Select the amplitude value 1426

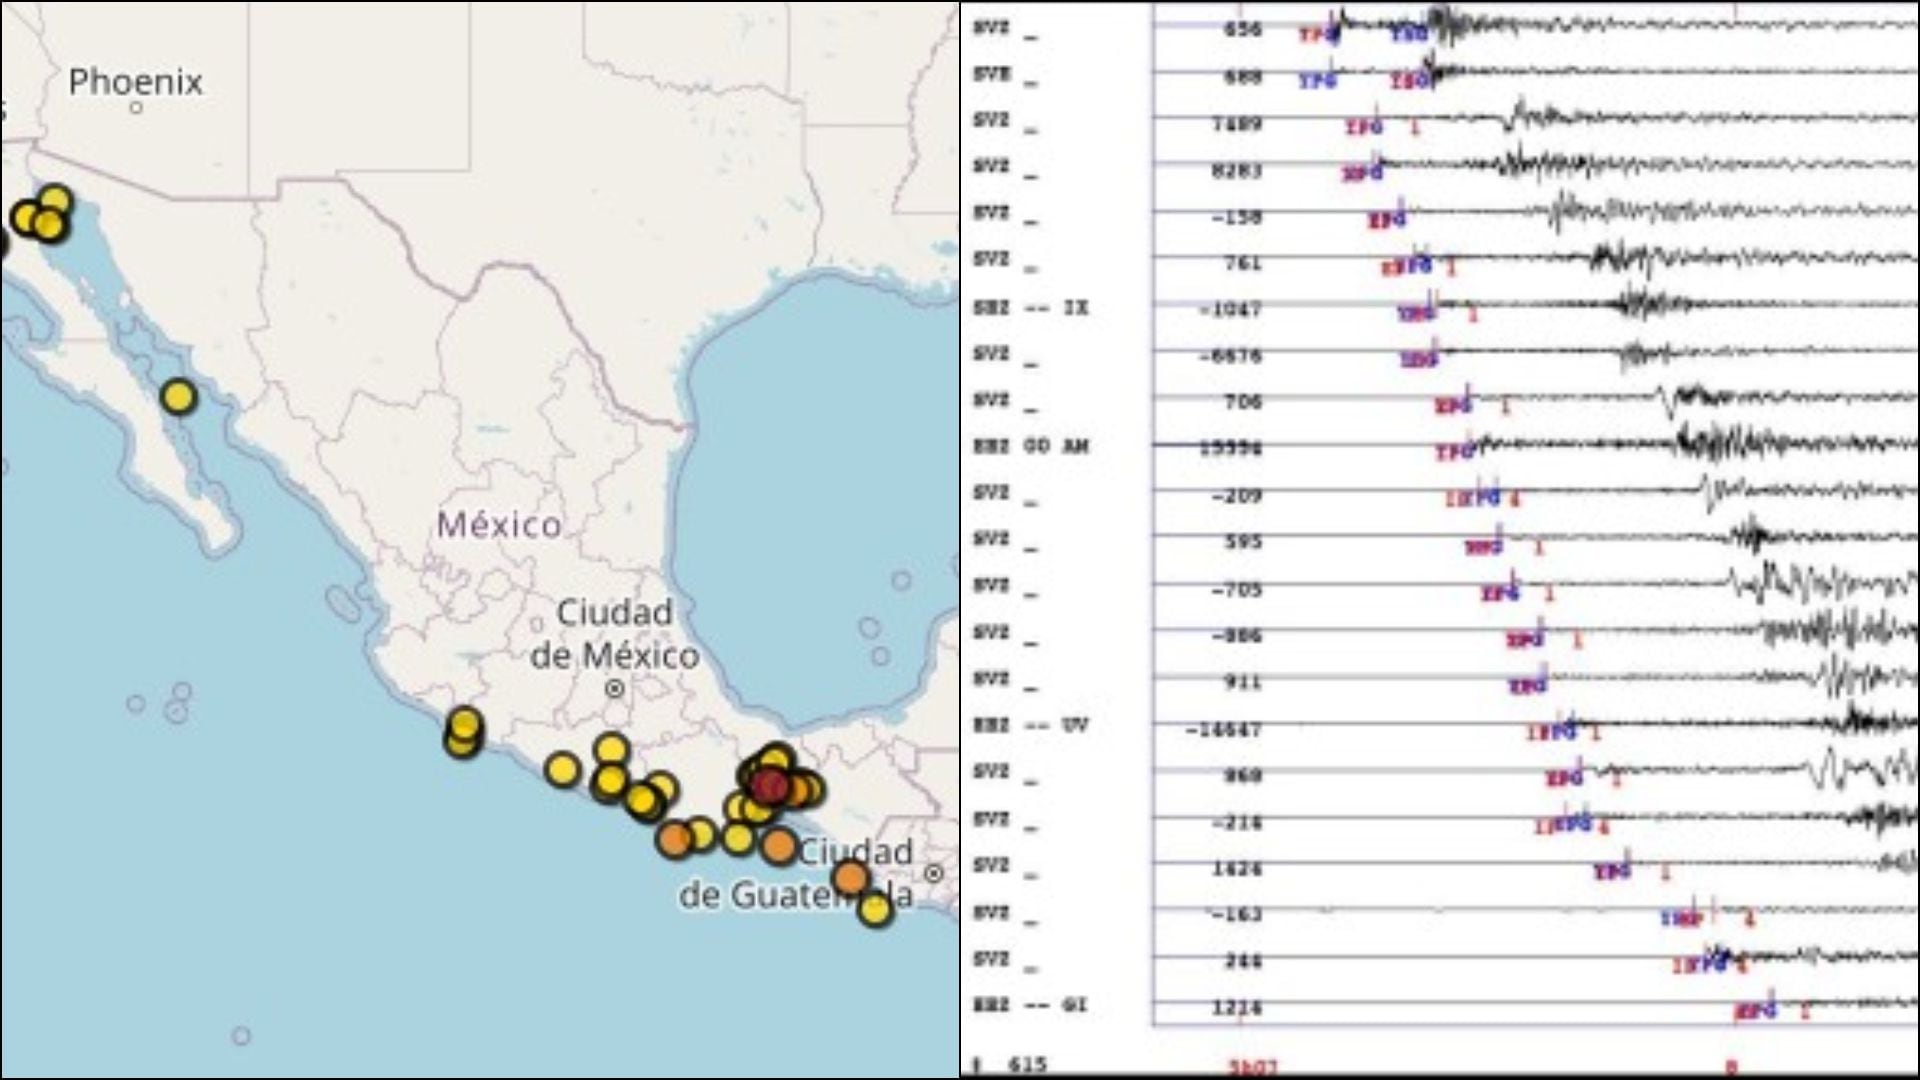[x=1236, y=869]
